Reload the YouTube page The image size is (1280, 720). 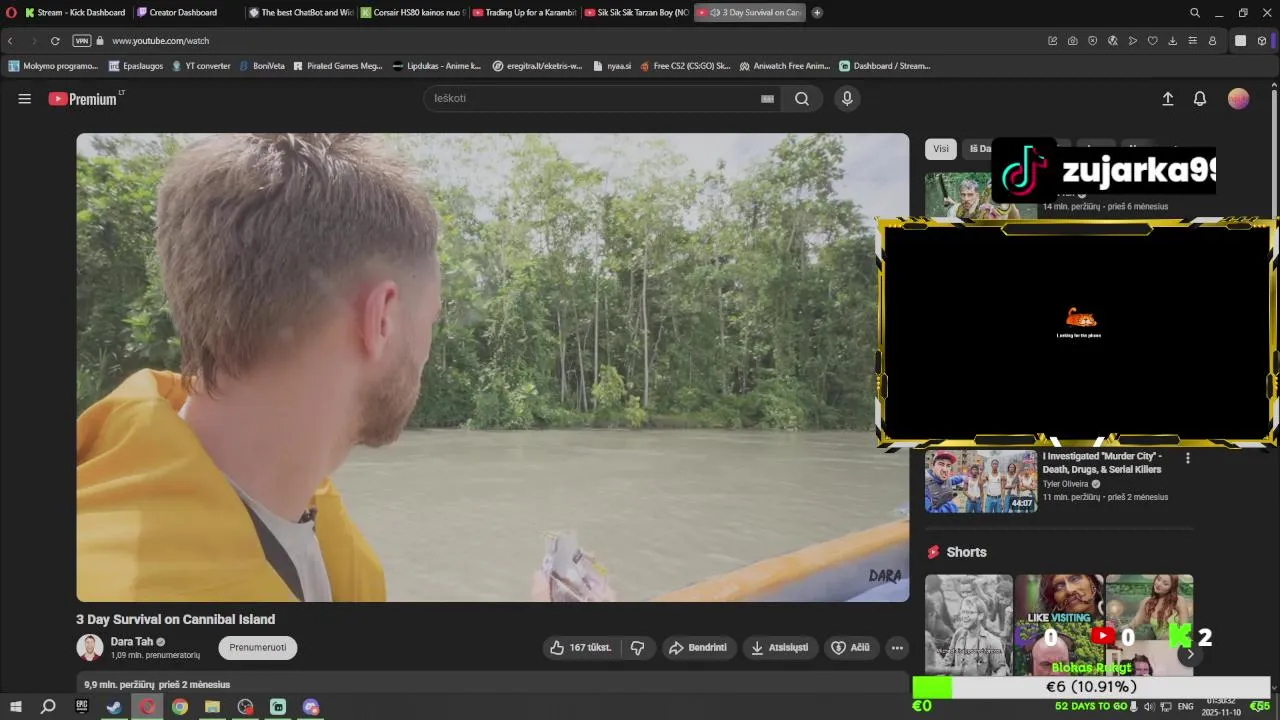pos(55,41)
